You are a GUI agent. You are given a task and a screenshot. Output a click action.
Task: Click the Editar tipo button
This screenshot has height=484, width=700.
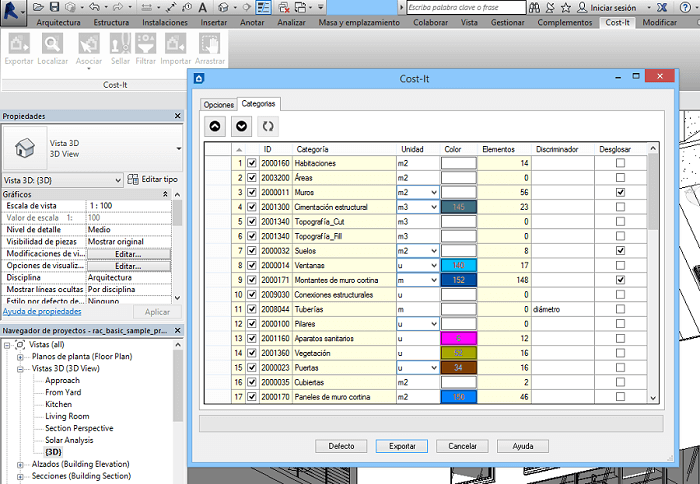click(153, 179)
